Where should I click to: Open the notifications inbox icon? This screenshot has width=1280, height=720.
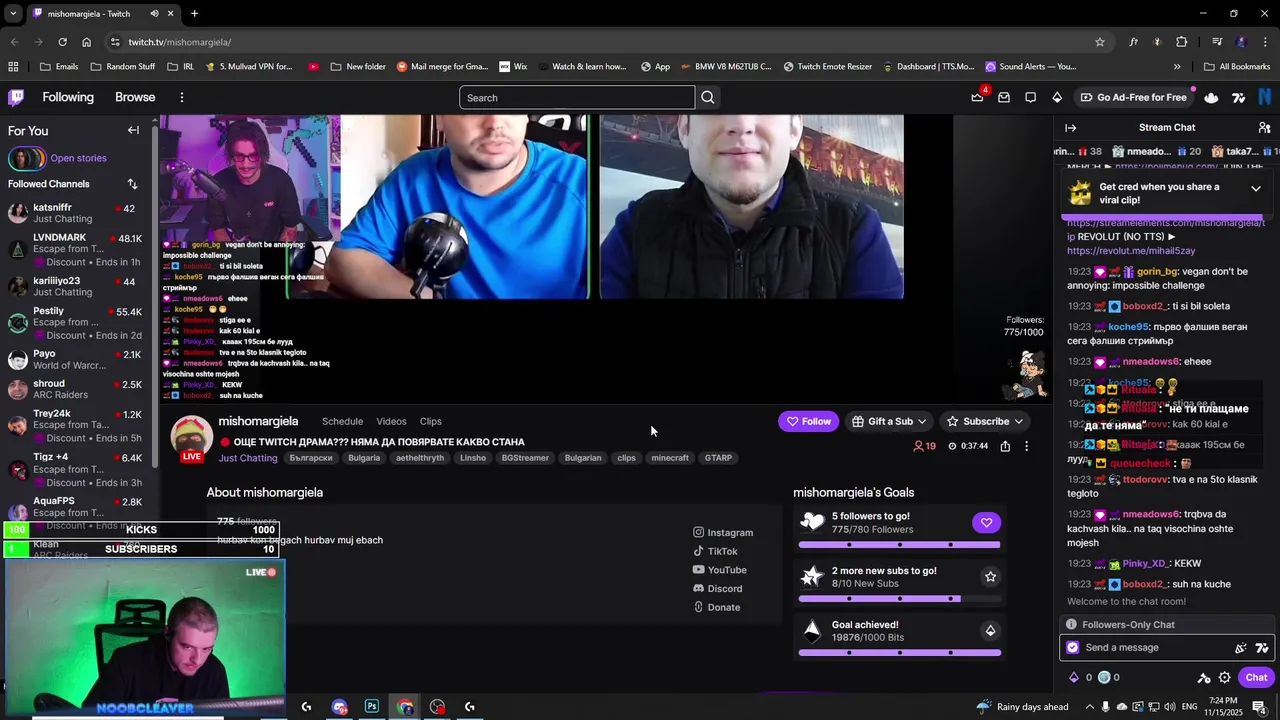1004,97
